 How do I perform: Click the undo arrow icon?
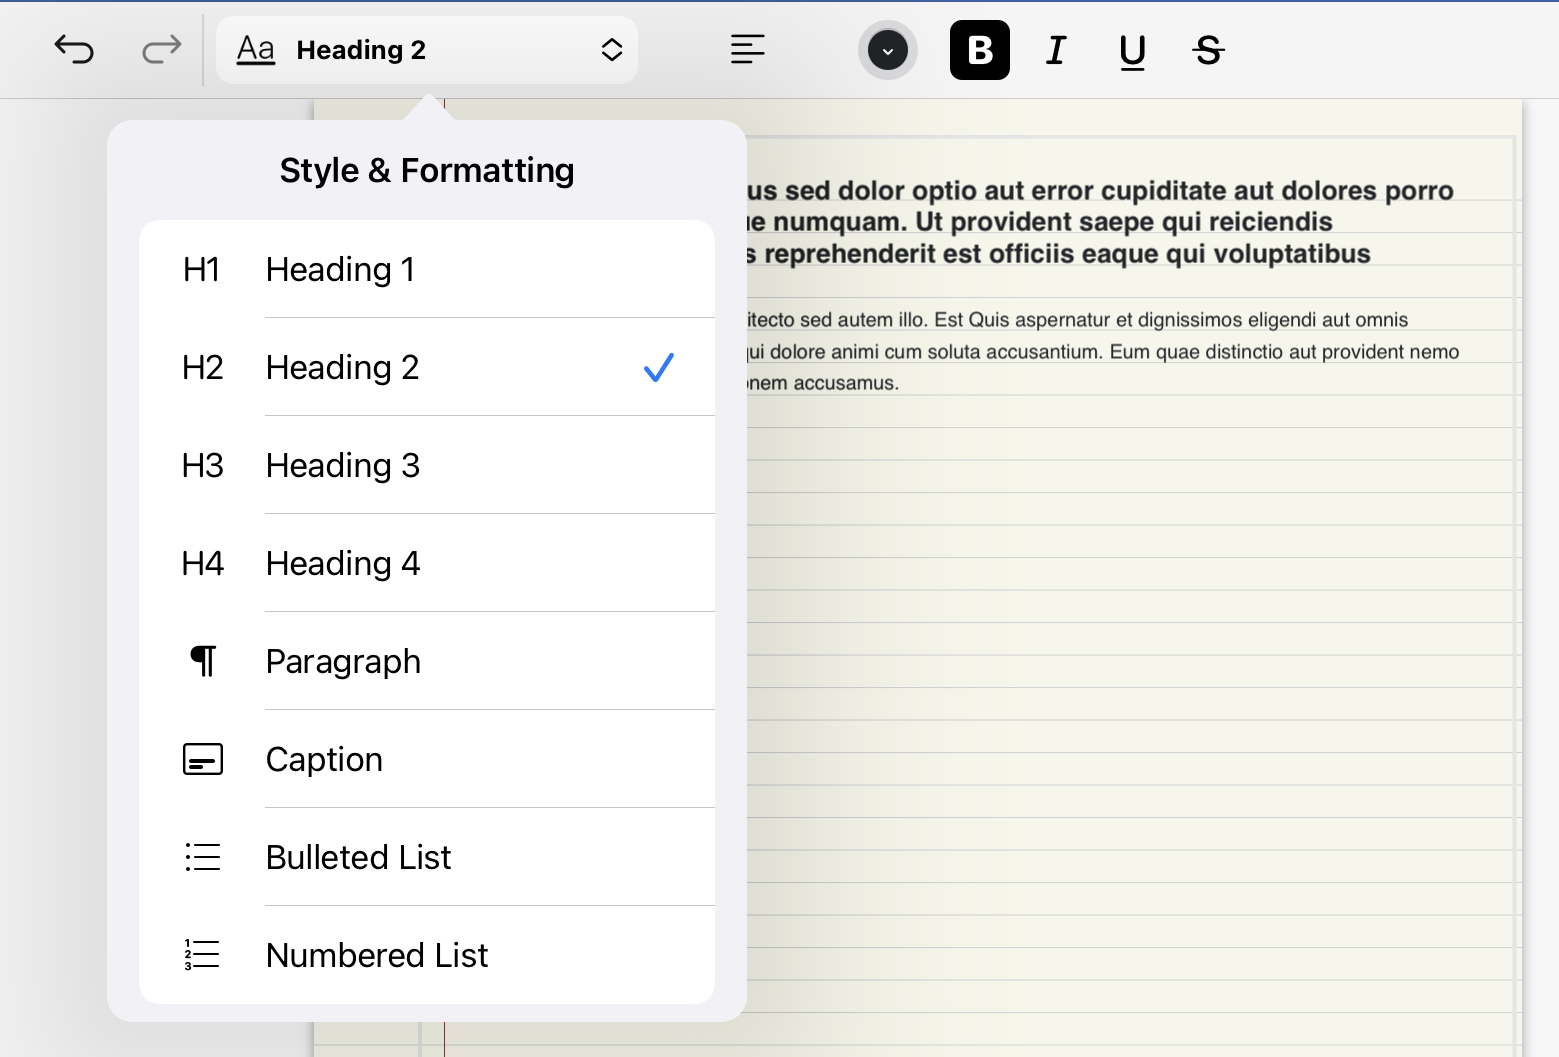[74, 49]
